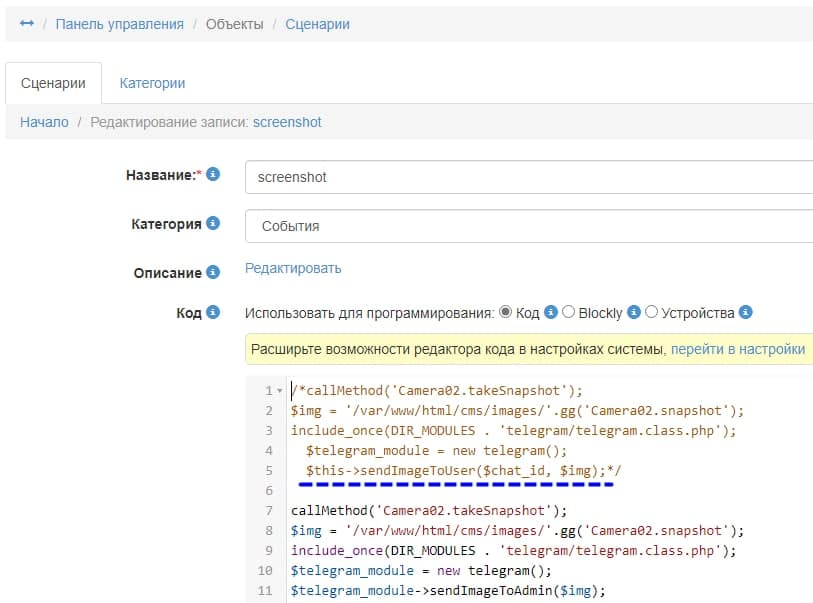
Task: Click info icon beside Категория label
Action: [213, 224]
